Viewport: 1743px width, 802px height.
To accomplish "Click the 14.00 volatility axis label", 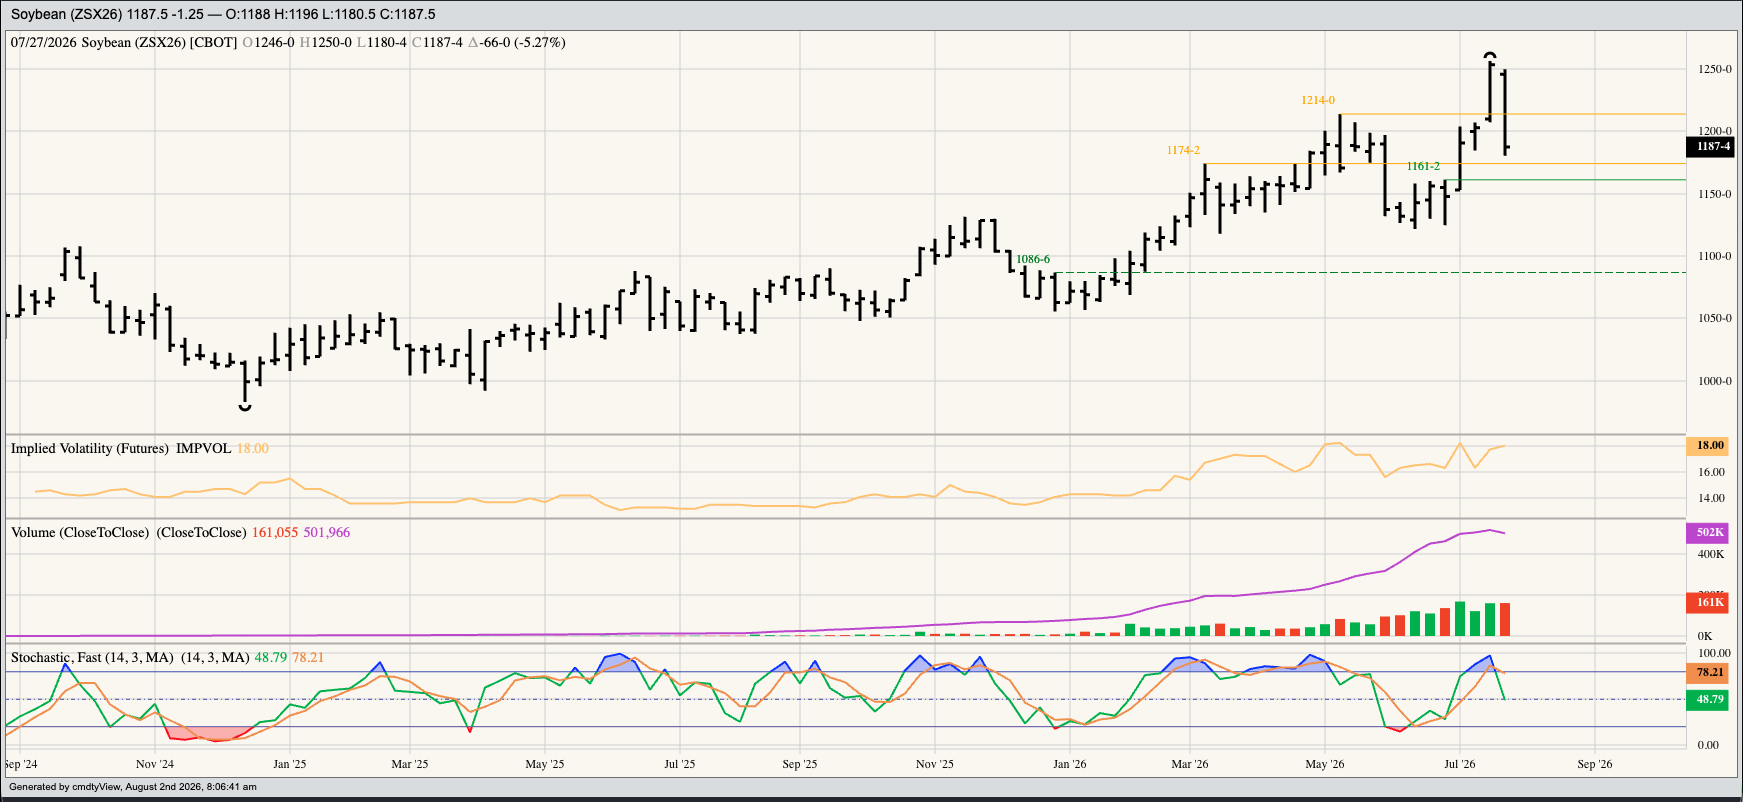I will click(1711, 498).
